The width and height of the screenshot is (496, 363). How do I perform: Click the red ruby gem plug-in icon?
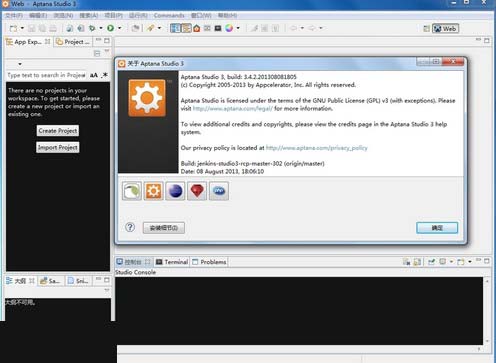[197, 191]
